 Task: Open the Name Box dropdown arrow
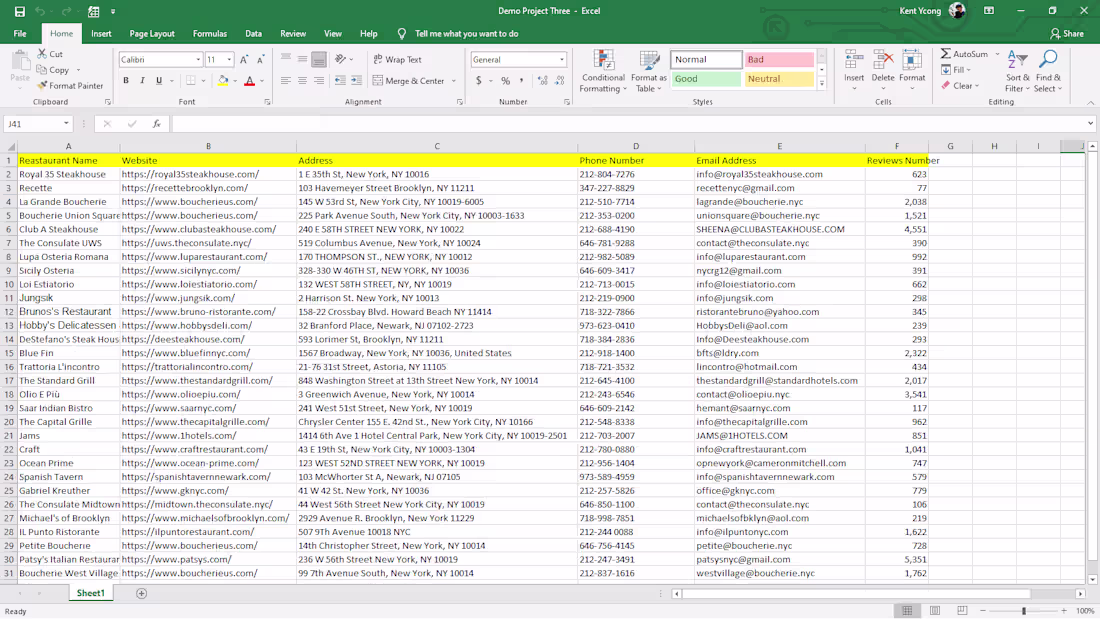click(x=66, y=124)
